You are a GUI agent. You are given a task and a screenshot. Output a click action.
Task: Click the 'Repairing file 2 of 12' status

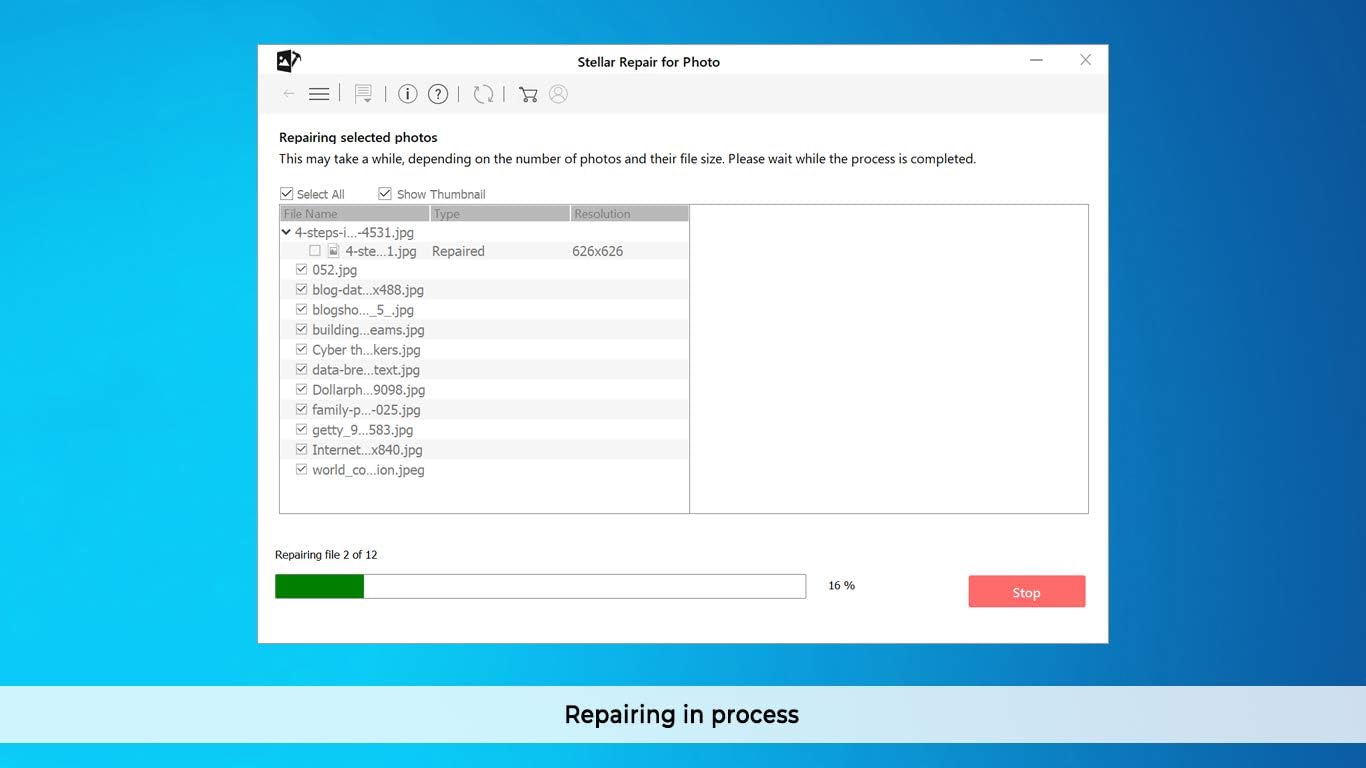pos(326,555)
